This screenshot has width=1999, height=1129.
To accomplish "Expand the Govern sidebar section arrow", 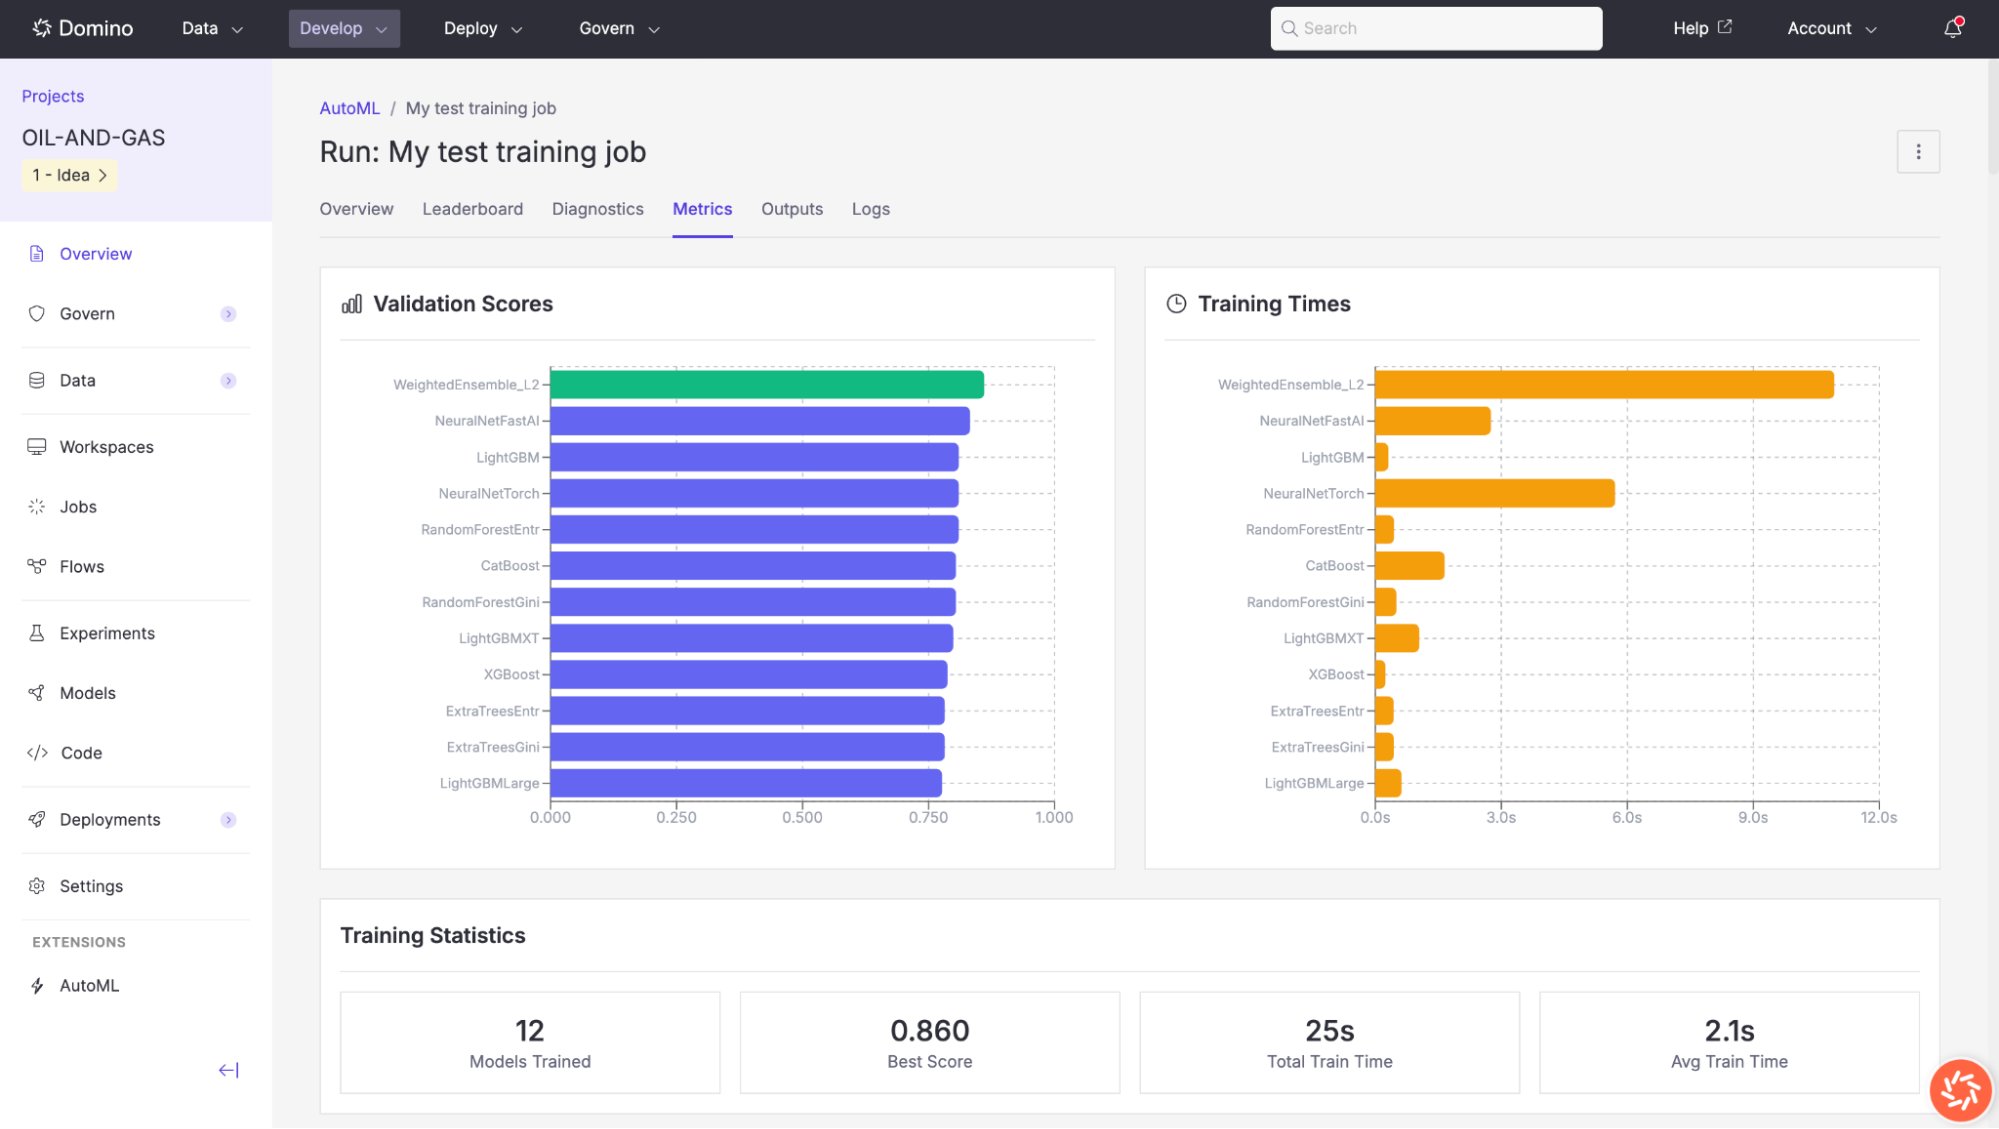I will (228, 314).
